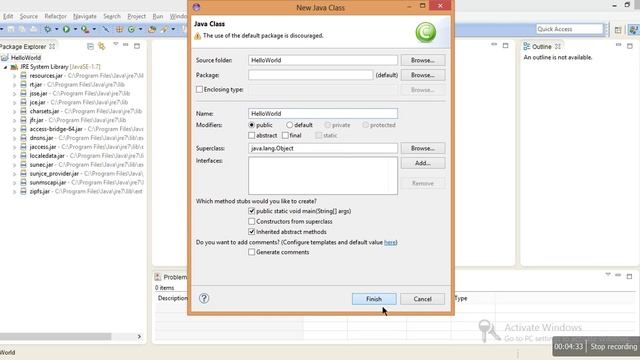This screenshot has width=640, height=360.
Task: Click the Add interfaces button
Action: [422, 163]
